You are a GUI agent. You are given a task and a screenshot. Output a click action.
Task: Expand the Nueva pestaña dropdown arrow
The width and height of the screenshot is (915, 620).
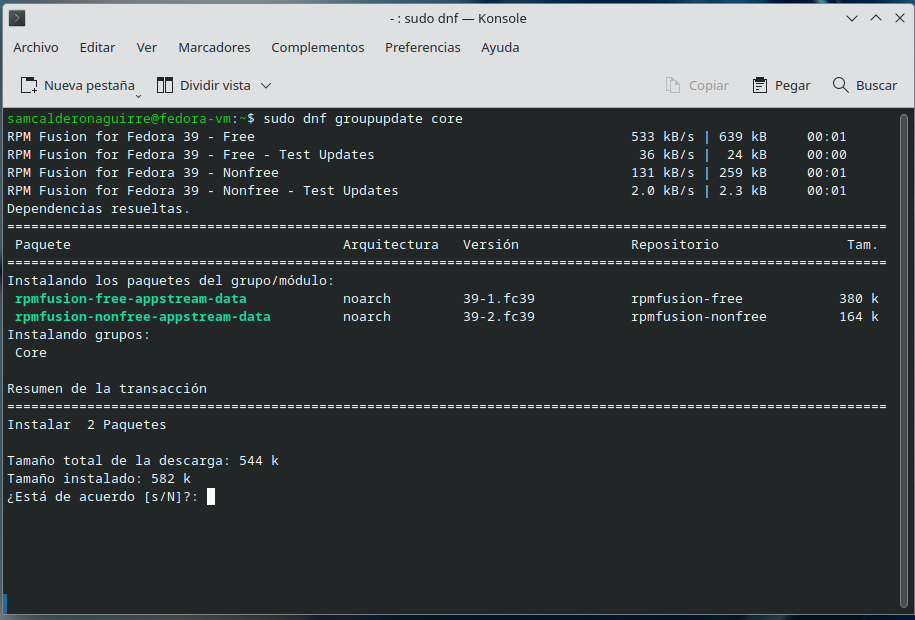[138, 94]
